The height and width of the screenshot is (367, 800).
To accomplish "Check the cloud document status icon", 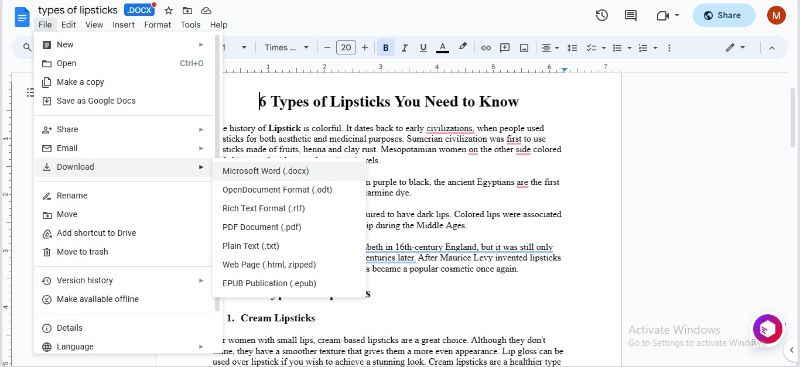I will pyautogui.click(x=206, y=11).
